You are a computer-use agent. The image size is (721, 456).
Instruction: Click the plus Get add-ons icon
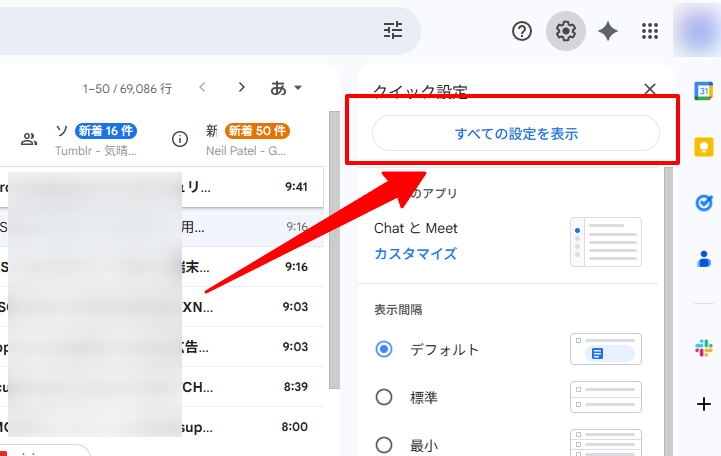[x=704, y=404]
